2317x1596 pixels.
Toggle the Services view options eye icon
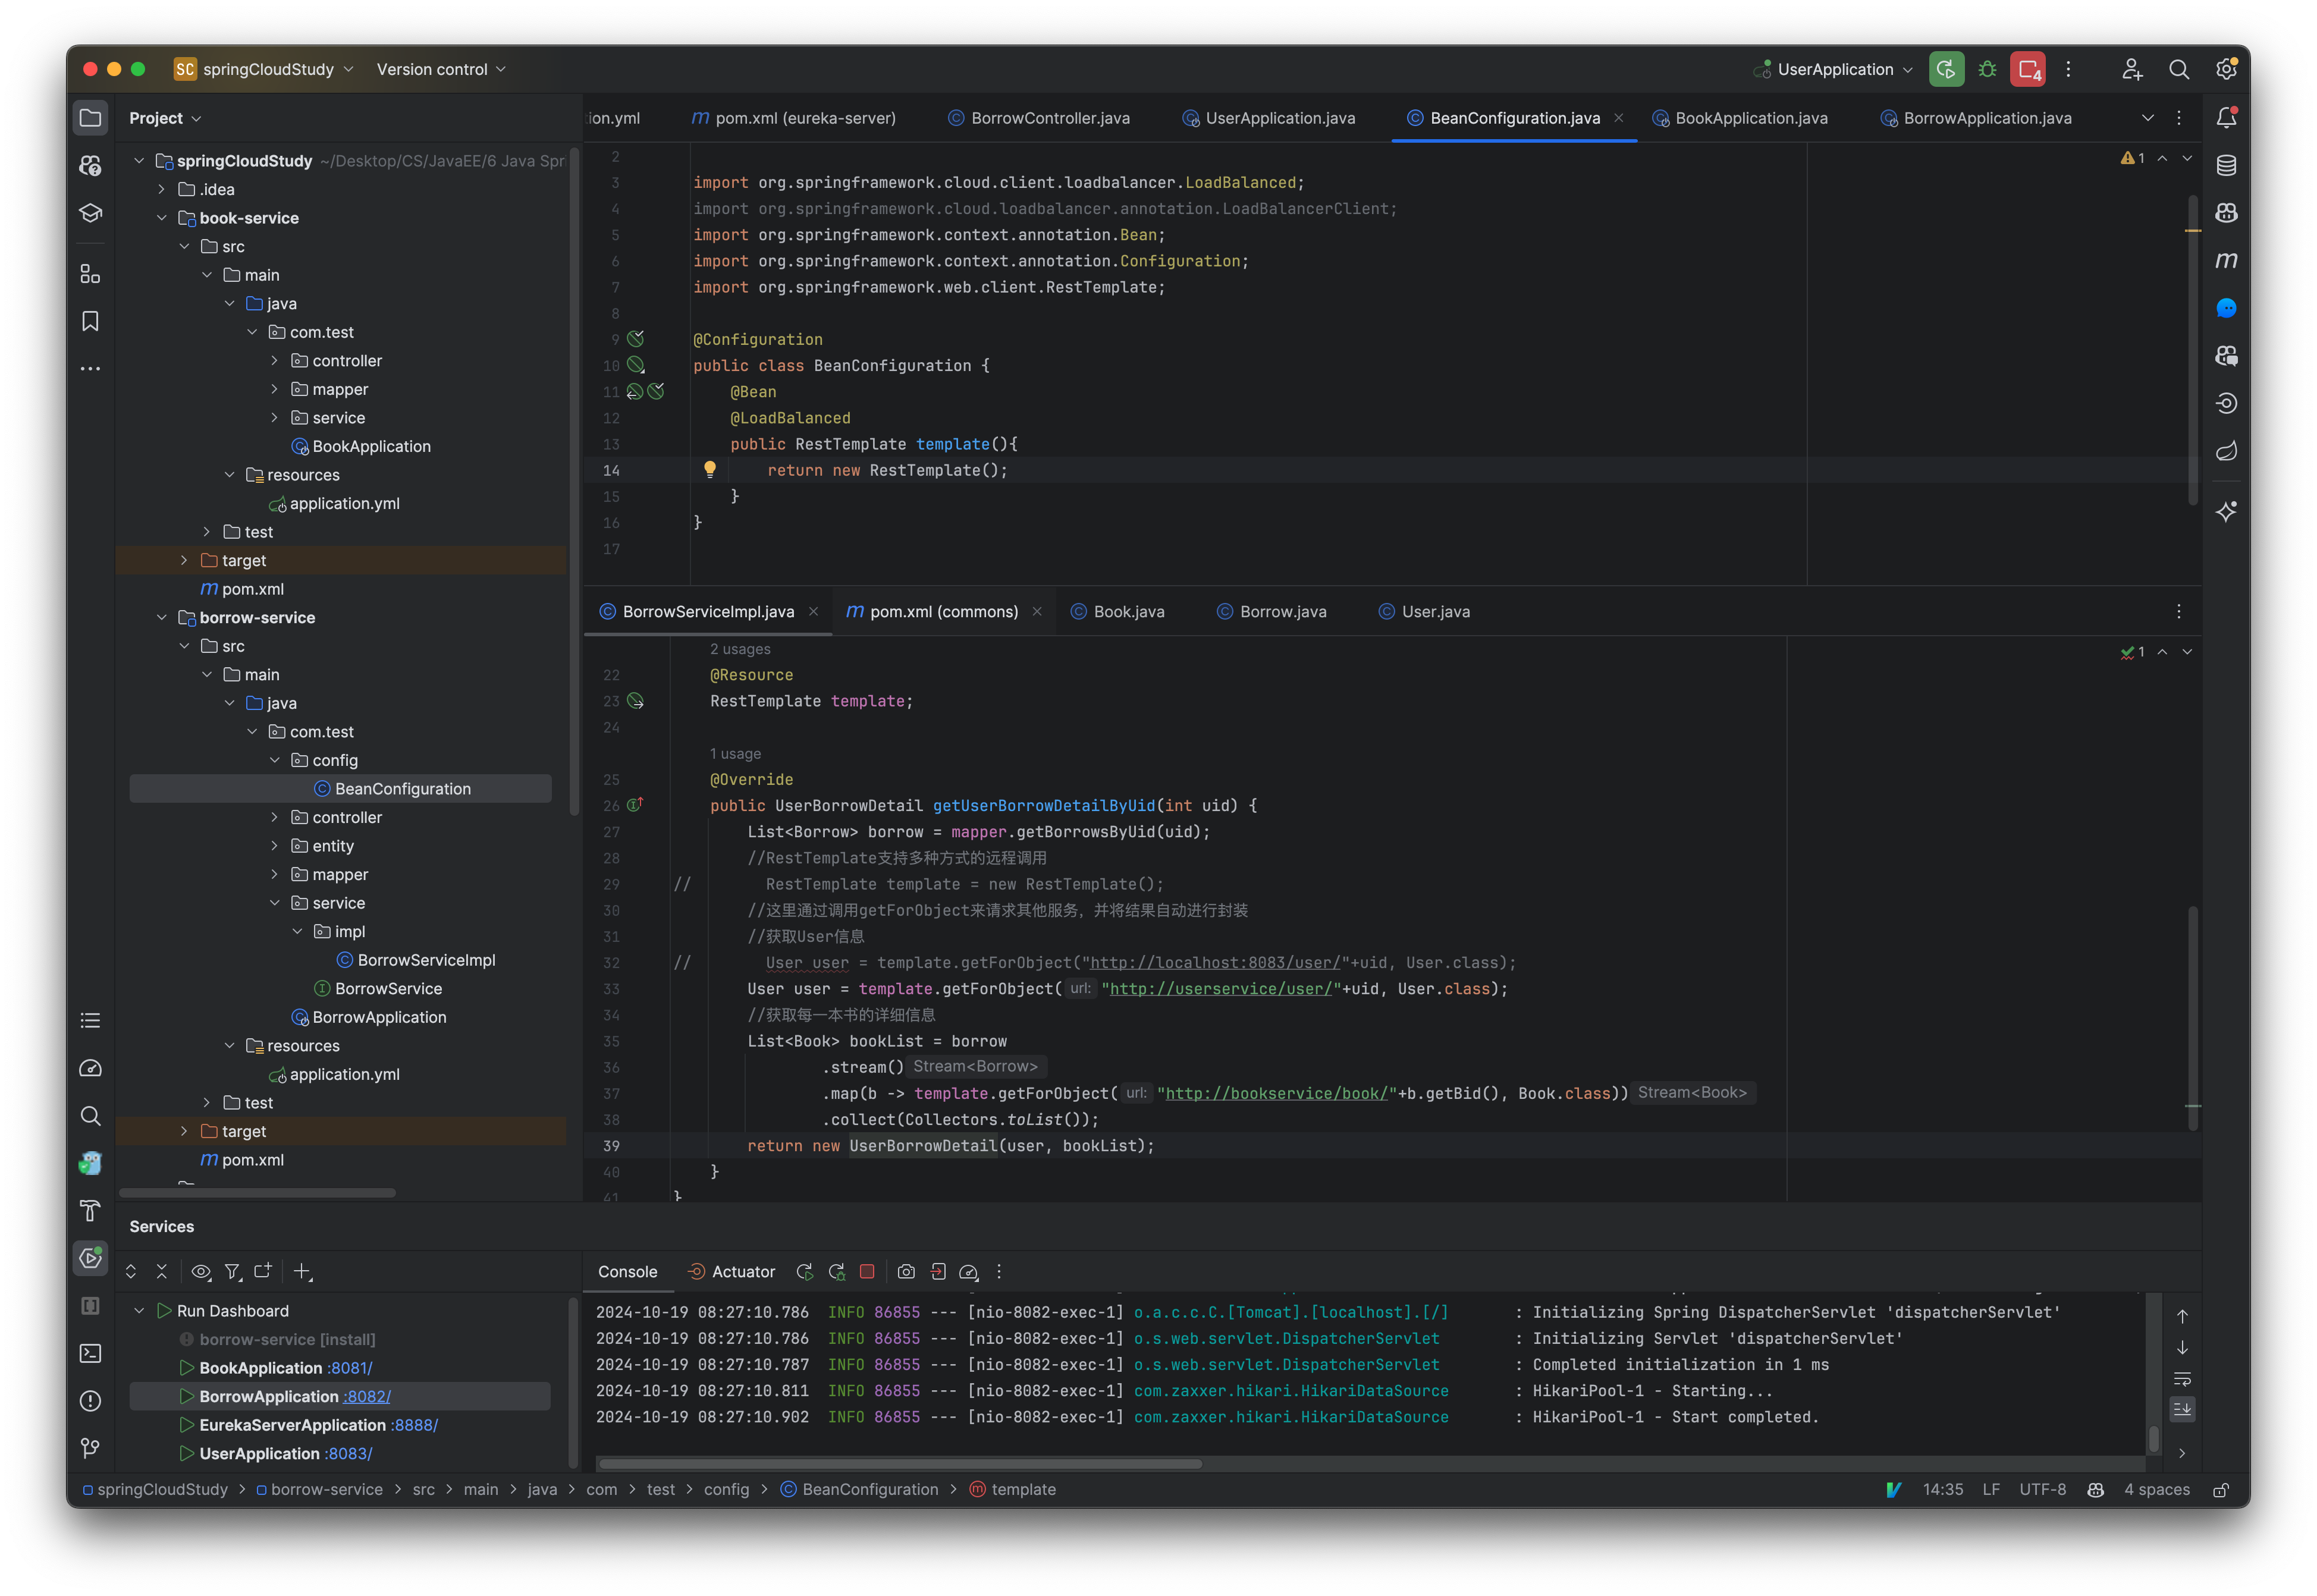click(201, 1272)
